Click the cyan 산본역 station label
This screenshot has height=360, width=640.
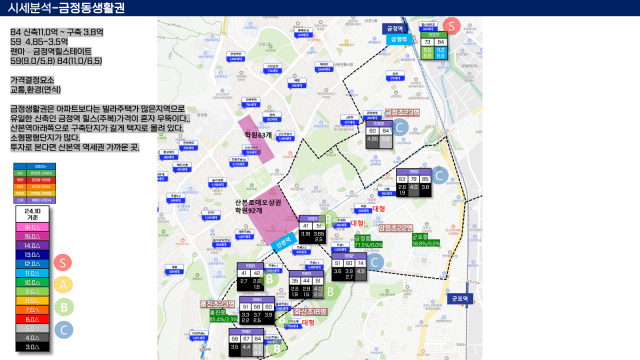coord(284,243)
